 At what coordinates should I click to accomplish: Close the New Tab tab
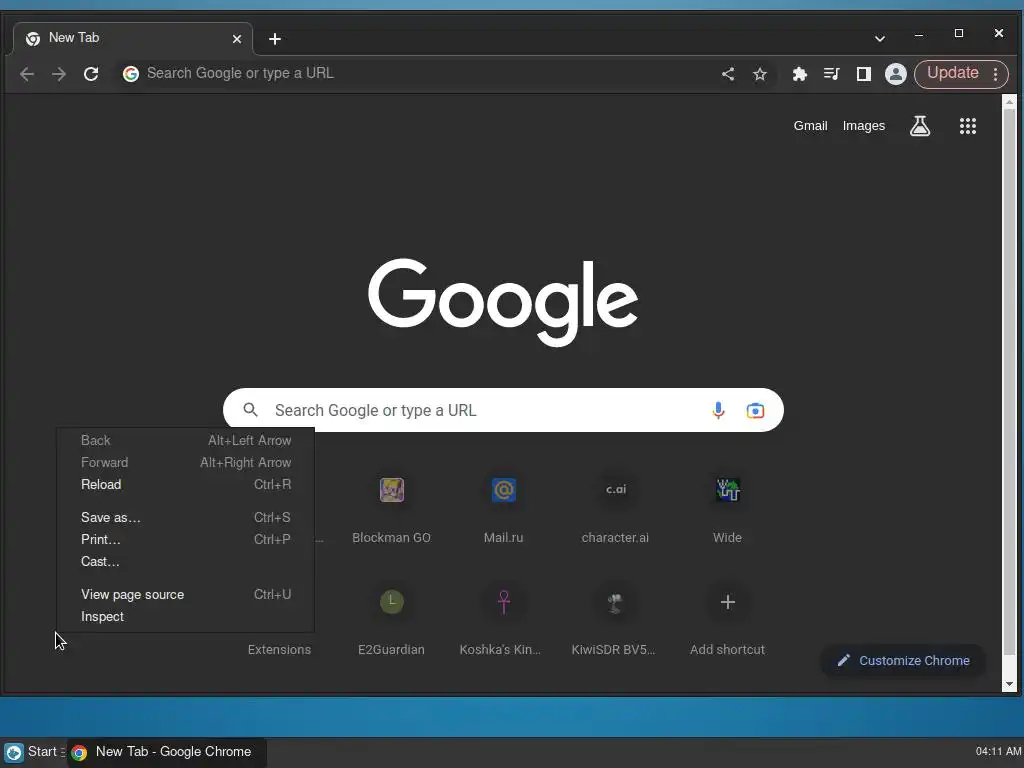pos(237,39)
